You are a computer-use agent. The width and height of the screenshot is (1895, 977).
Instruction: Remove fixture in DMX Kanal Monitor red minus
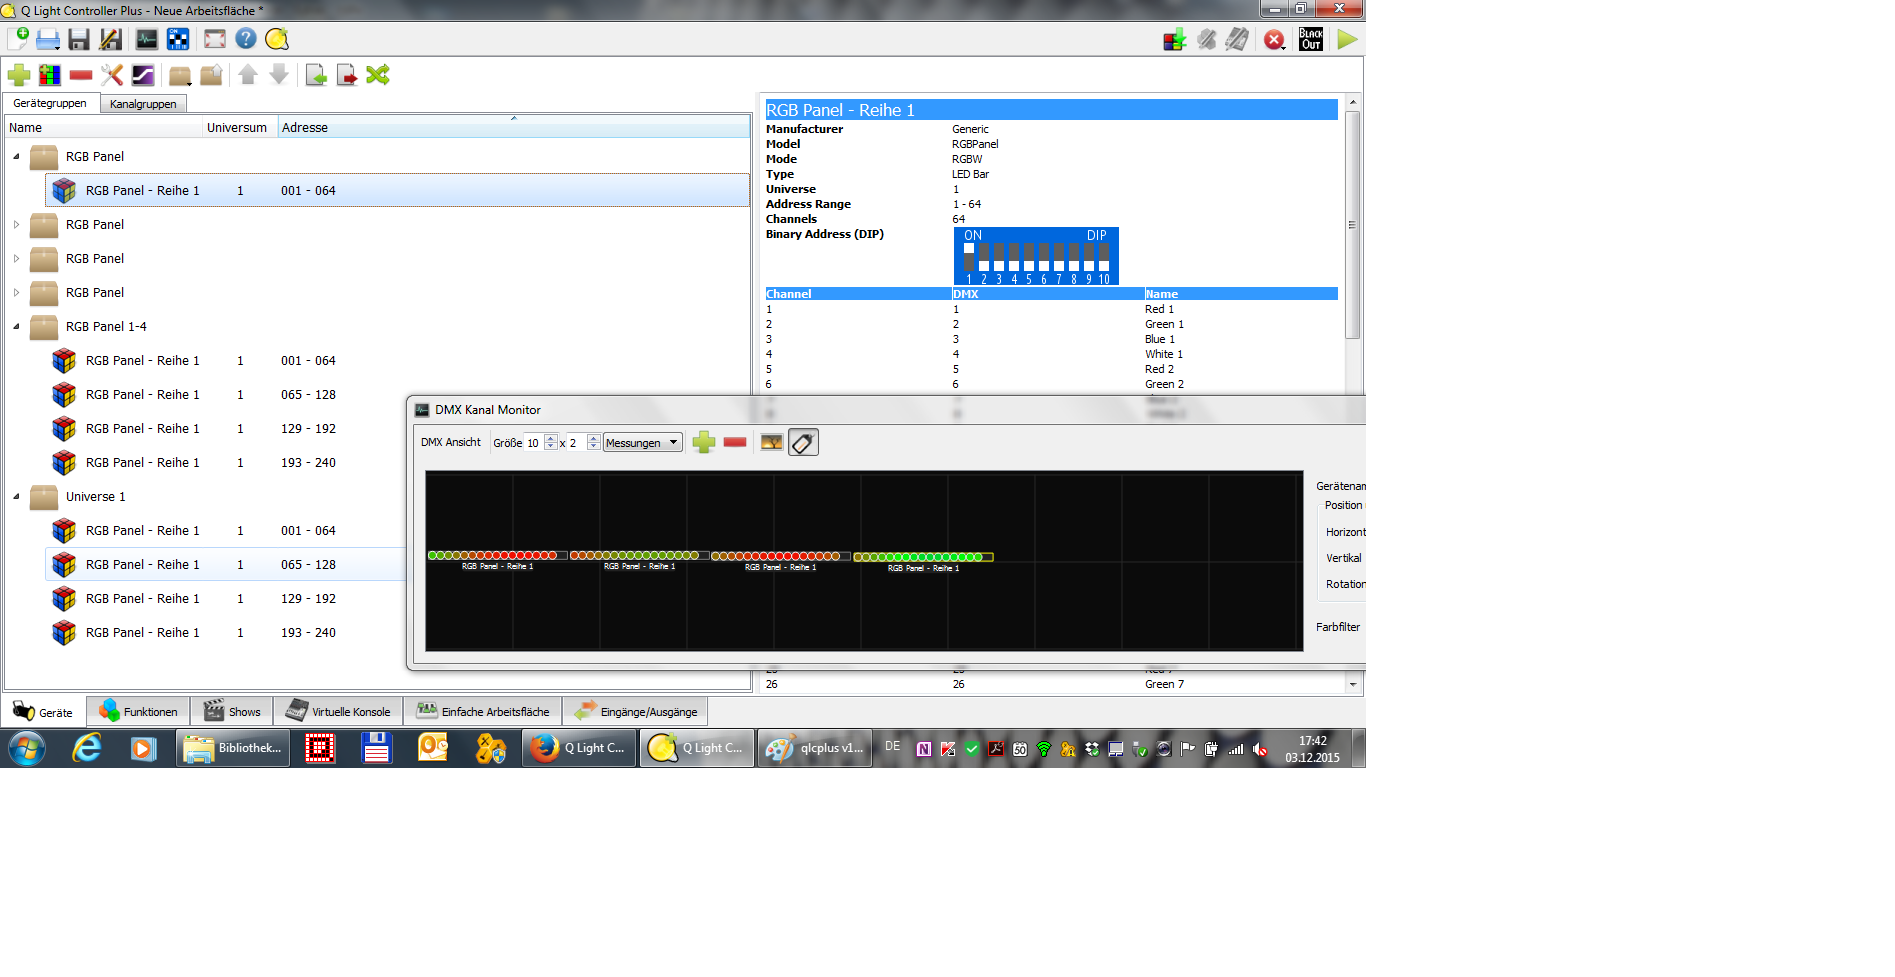point(735,442)
